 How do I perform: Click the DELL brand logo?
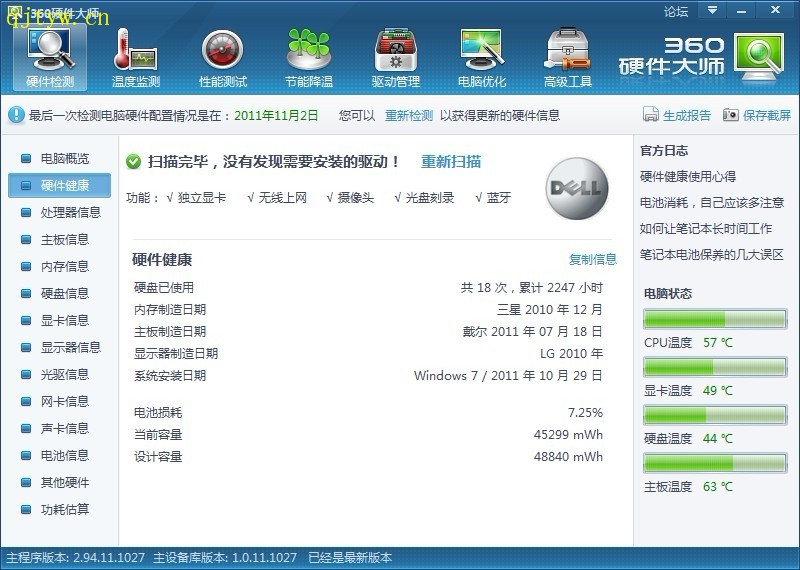pos(577,188)
